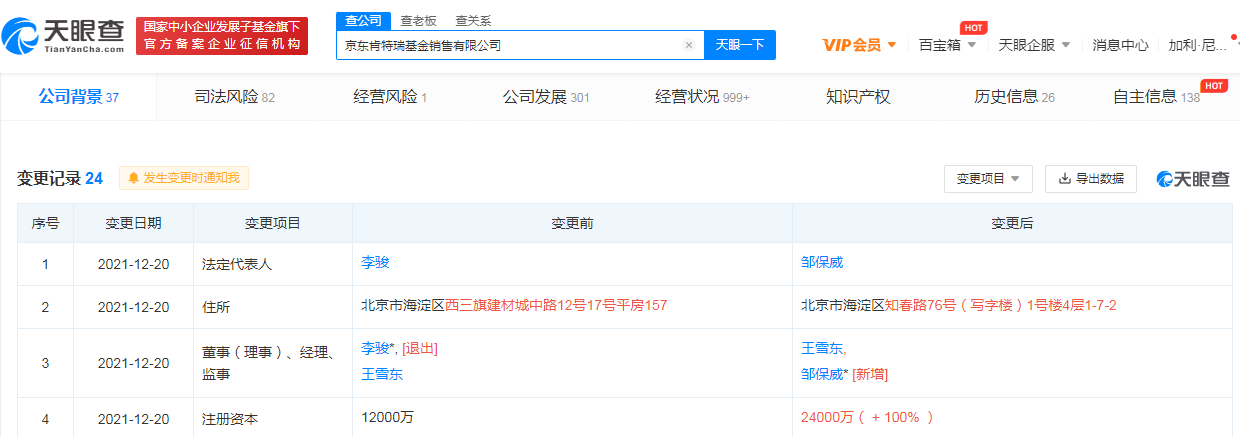
Task: Click the old address 西三旗建材城中路12号17号平房157
Action: (556, 306)
